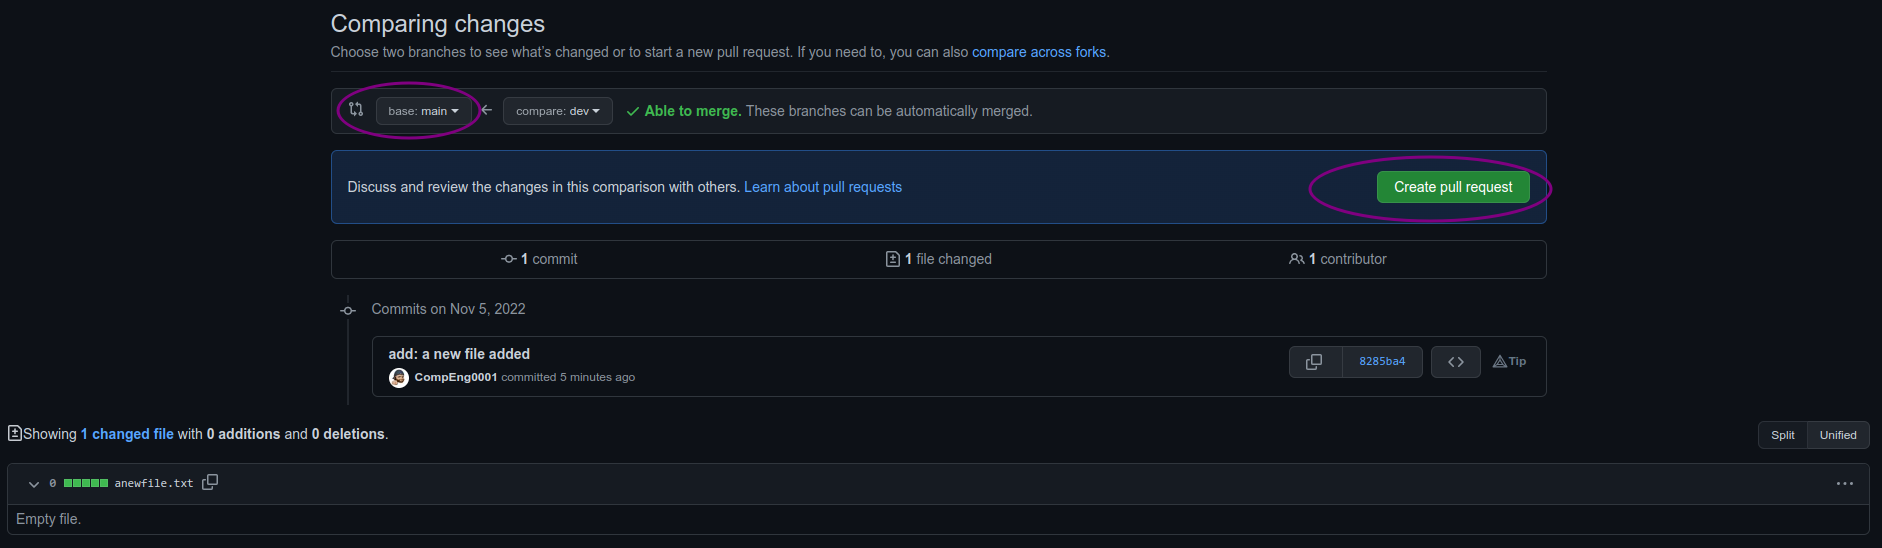This screenshot has width=1882, height=548.
Task: Open the 1 file changed tab
Action: [x=939, y=259]
